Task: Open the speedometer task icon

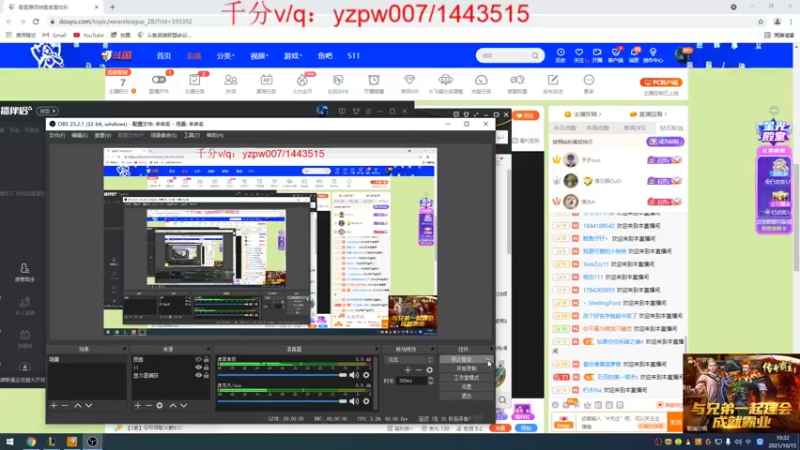Action: pos(481,80)
